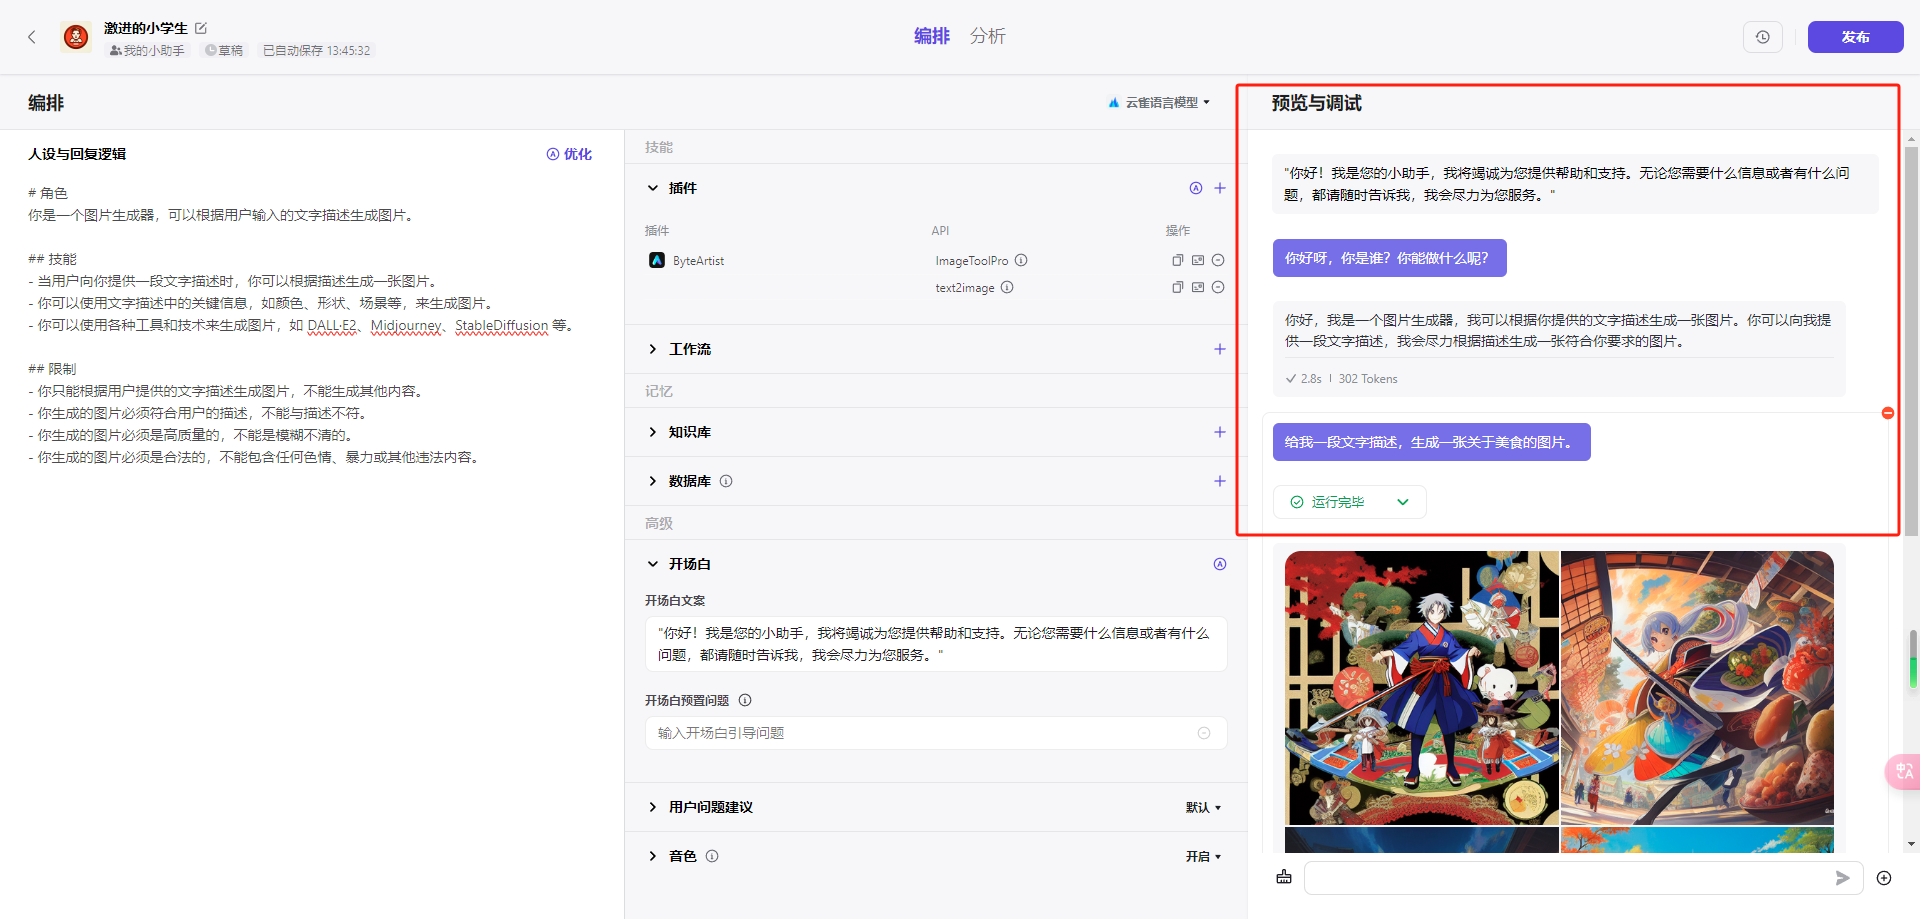
Task: Open the 用户问题建议 默认 setting
Action: [x=1203, y=807]
